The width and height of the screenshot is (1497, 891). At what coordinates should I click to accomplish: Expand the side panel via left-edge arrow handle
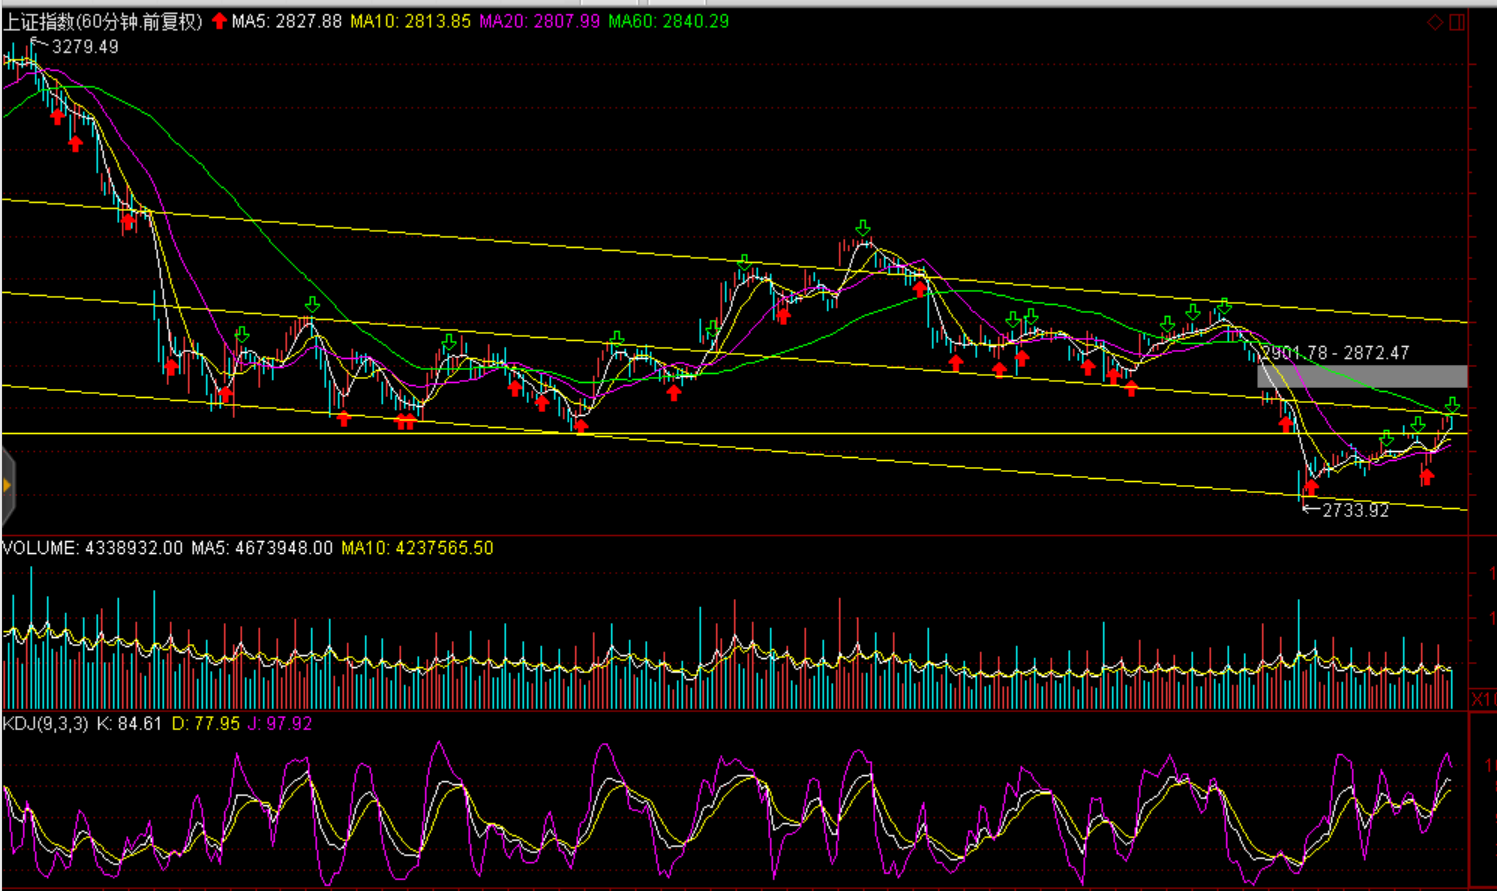tap(7, 486)
